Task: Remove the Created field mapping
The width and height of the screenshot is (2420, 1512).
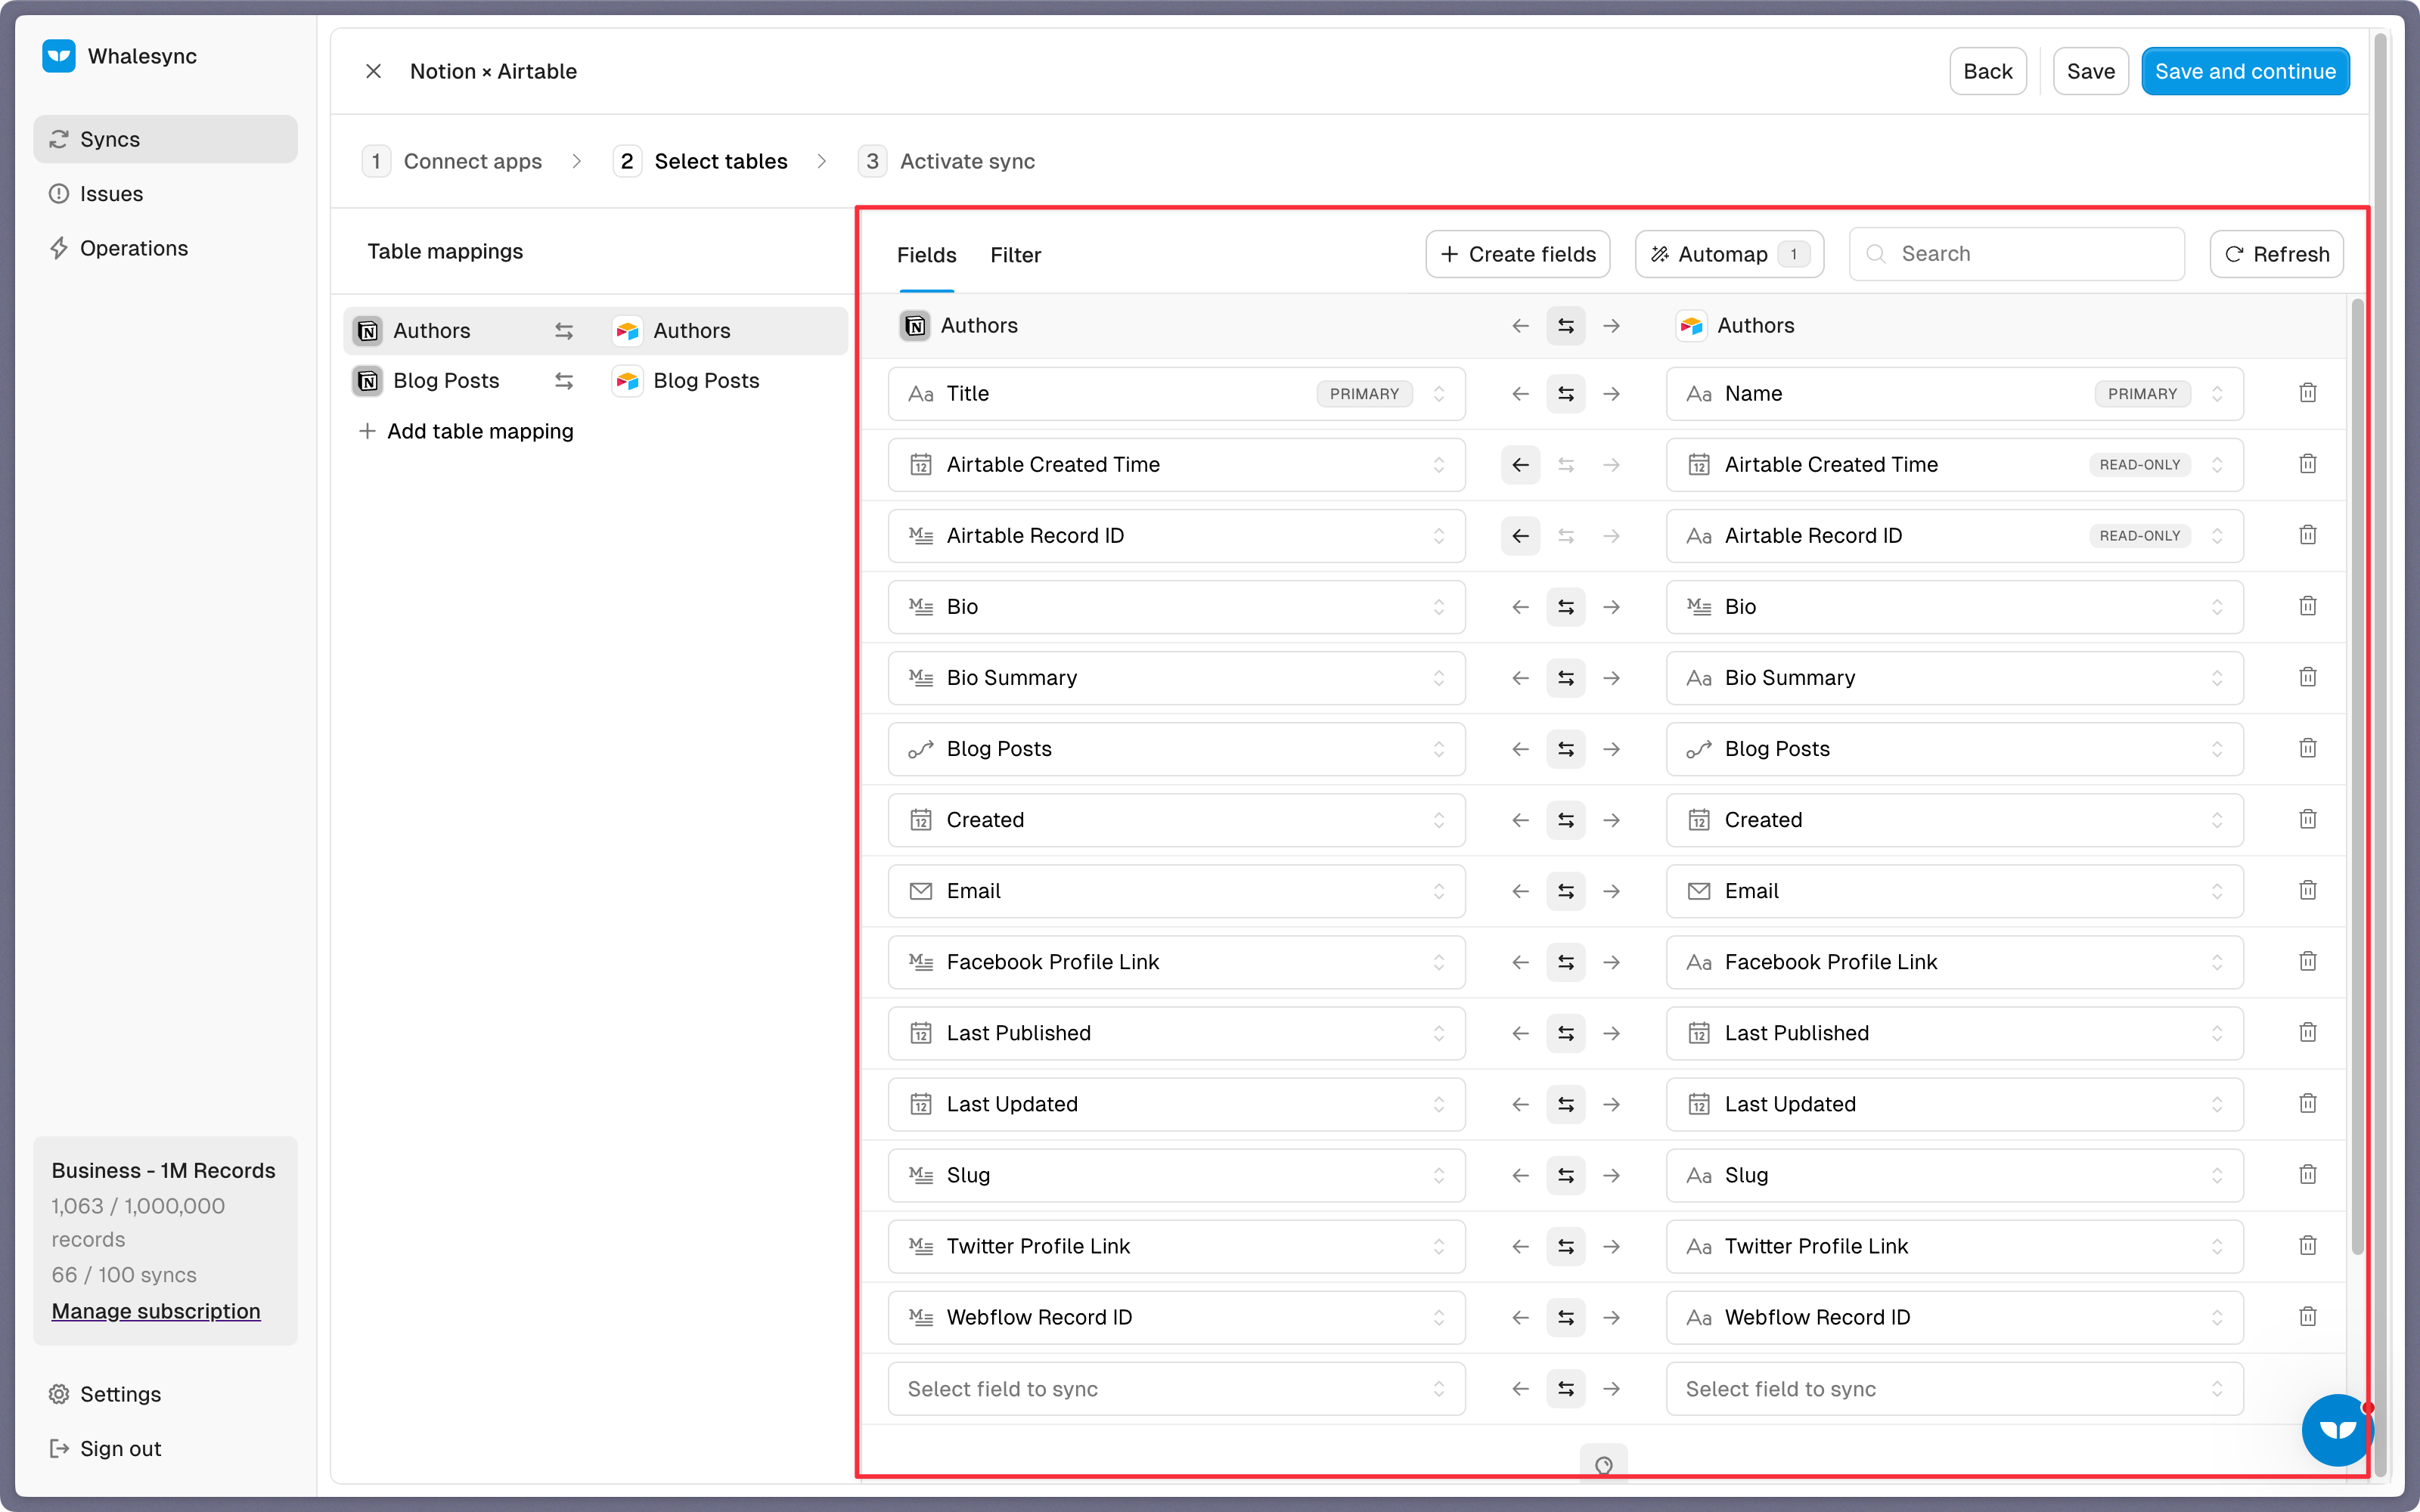Action: pos(2308,819)
